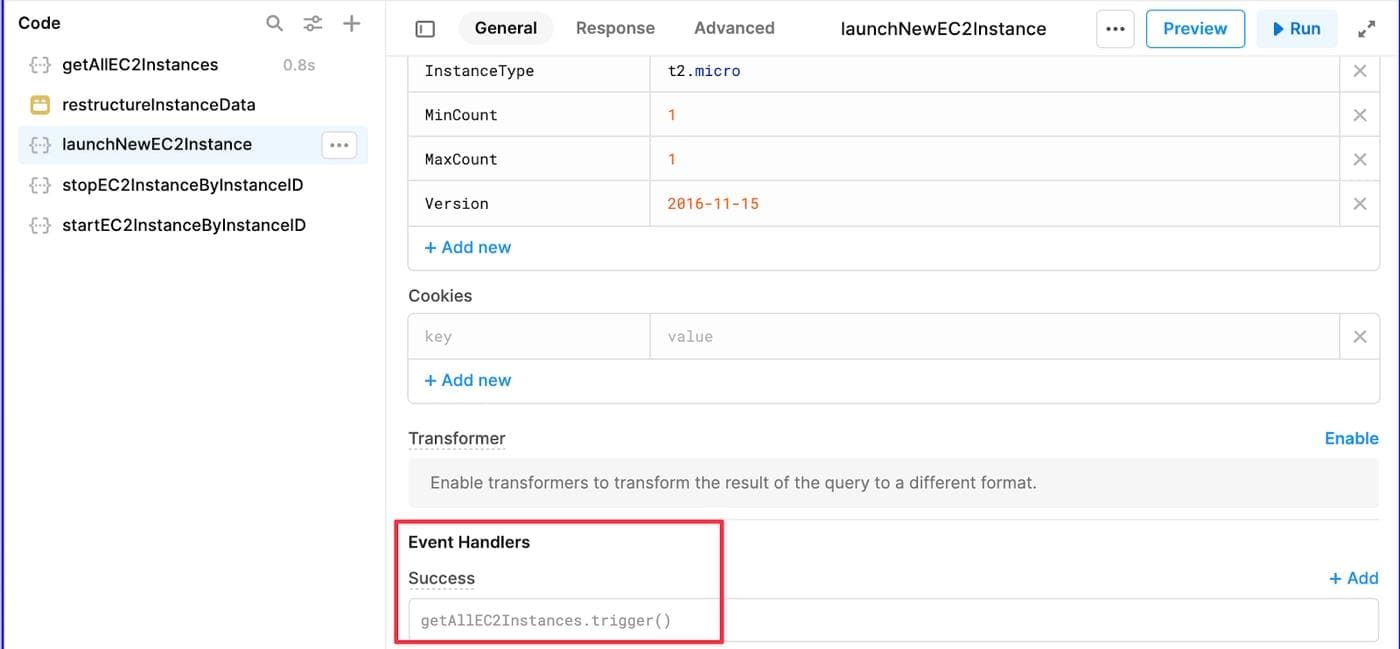This screenshot has width=1400, height=649.
Task: Open the three-dot menu next to Preview
Action: [1115, 29]
